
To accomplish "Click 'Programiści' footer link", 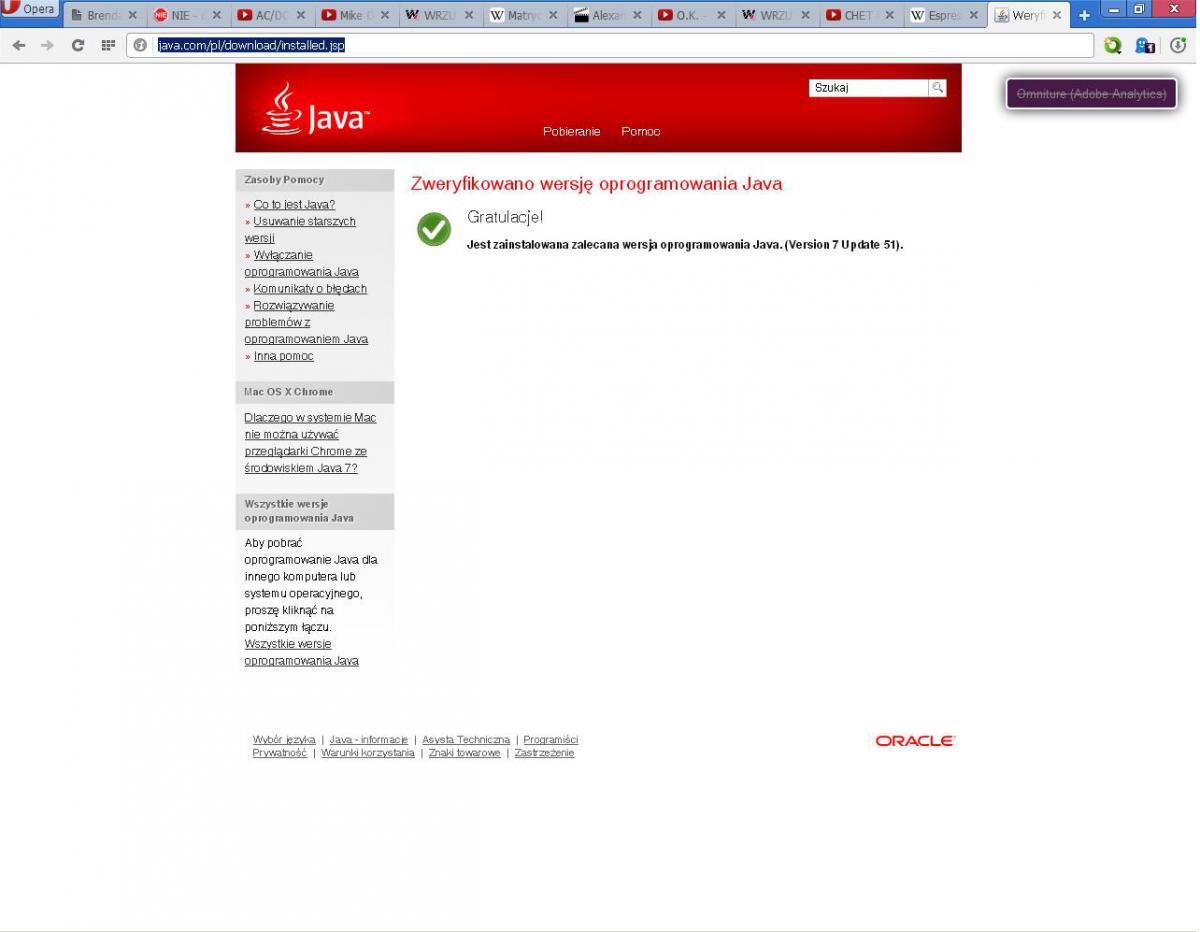I will [551, 740].
